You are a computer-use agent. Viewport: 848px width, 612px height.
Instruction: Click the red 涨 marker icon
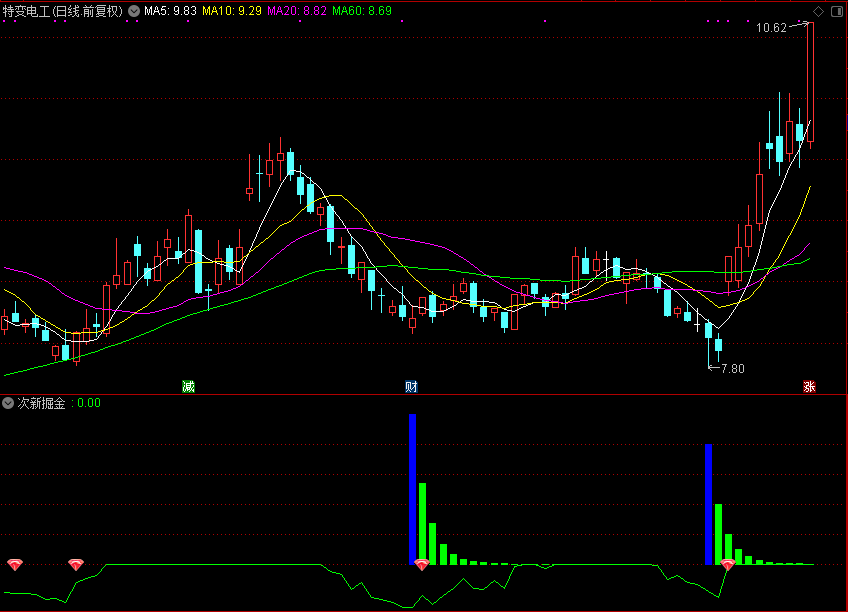[x=809, y=387]
